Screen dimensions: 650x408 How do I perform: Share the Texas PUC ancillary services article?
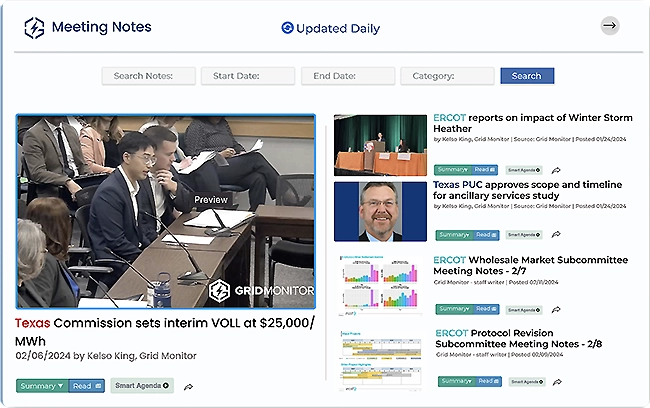[x=556, y=235]
